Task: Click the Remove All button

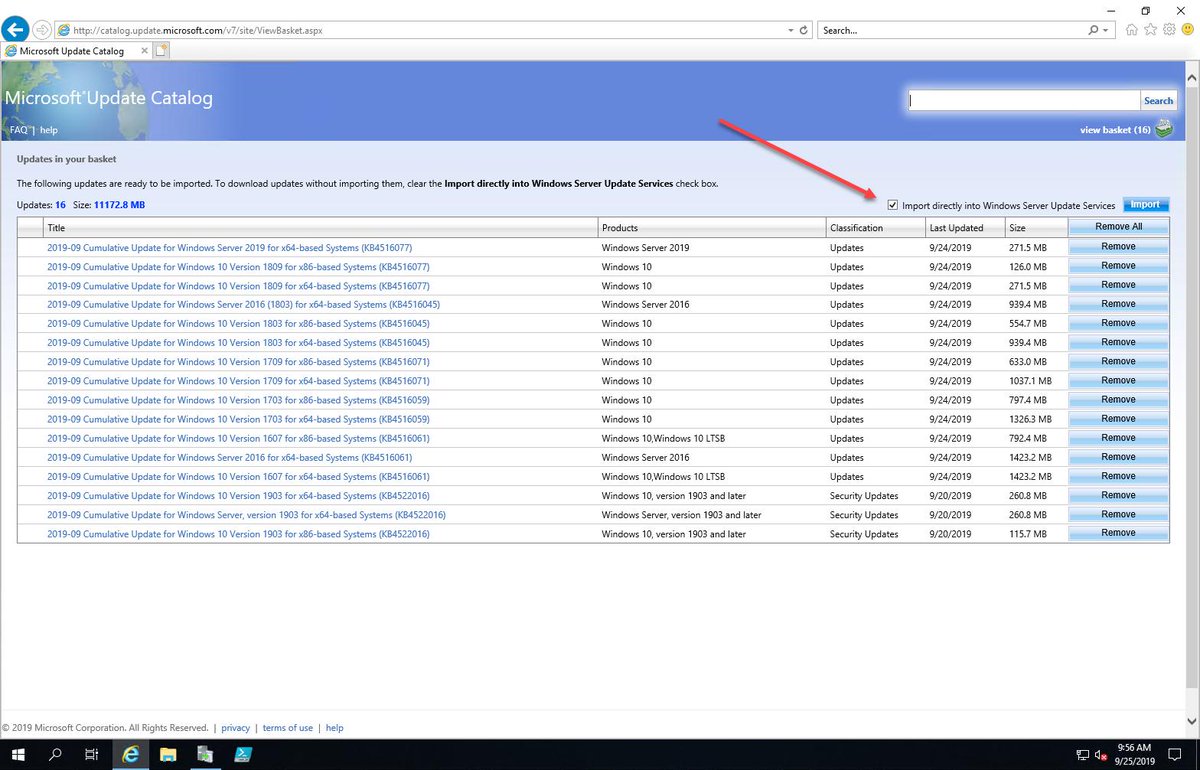Action: 1118,227
